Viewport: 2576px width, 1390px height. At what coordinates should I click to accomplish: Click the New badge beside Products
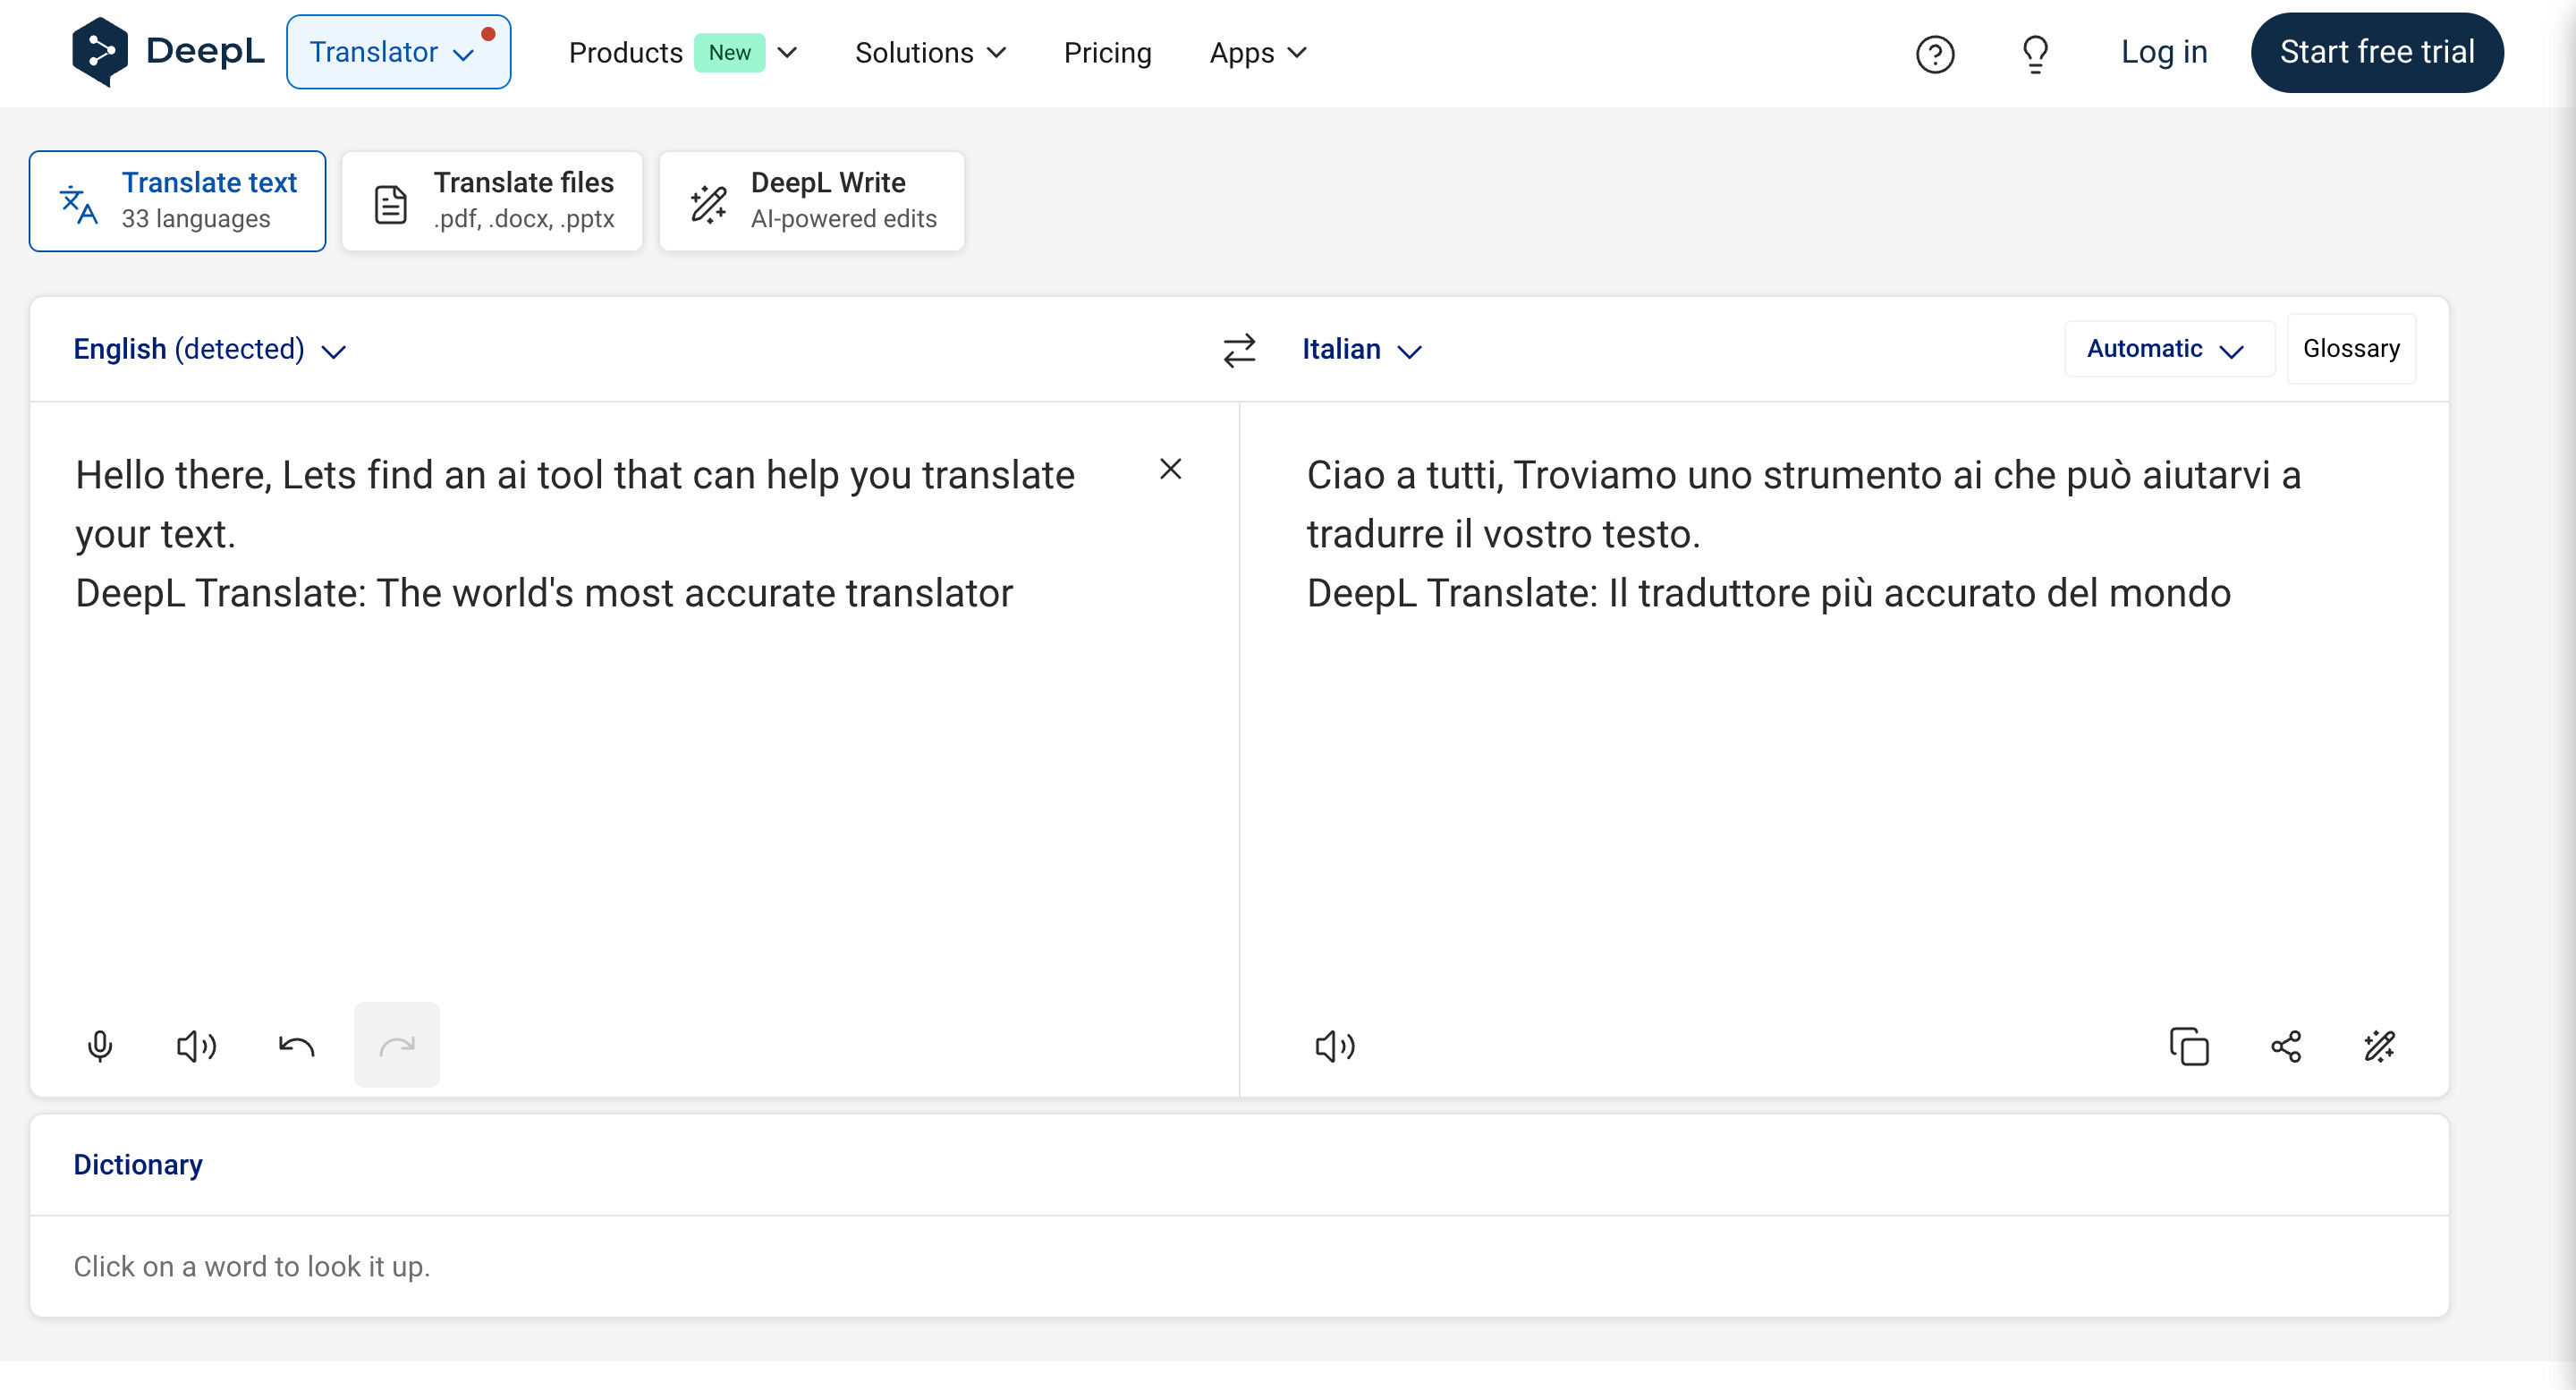[729, 52]
